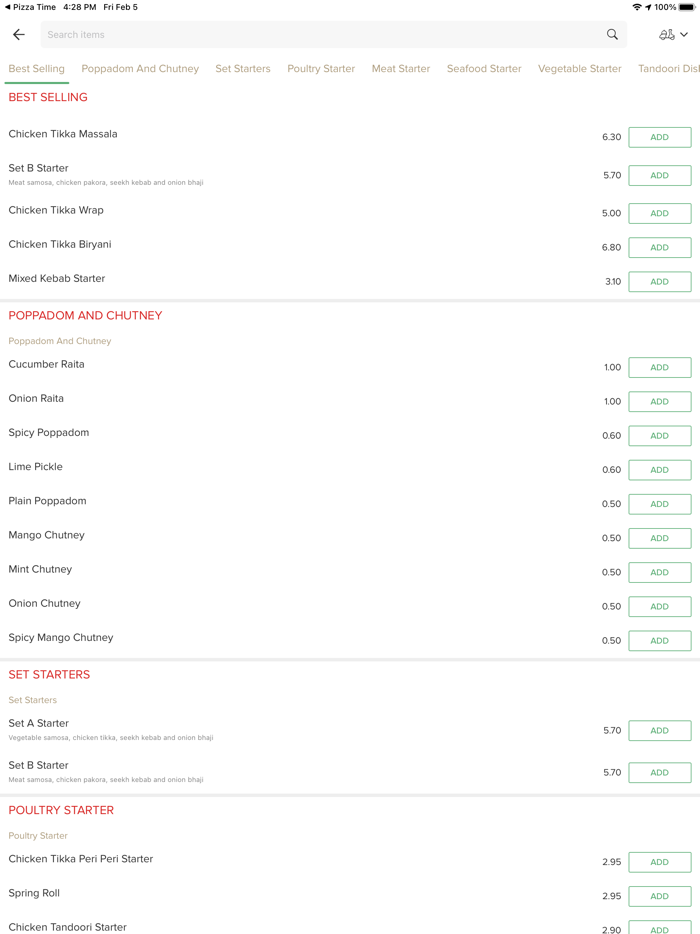The height and width of the screenshot is (934, 700).
Task: Add Spring Roll to basket
Action: click(x=659, y=896)
